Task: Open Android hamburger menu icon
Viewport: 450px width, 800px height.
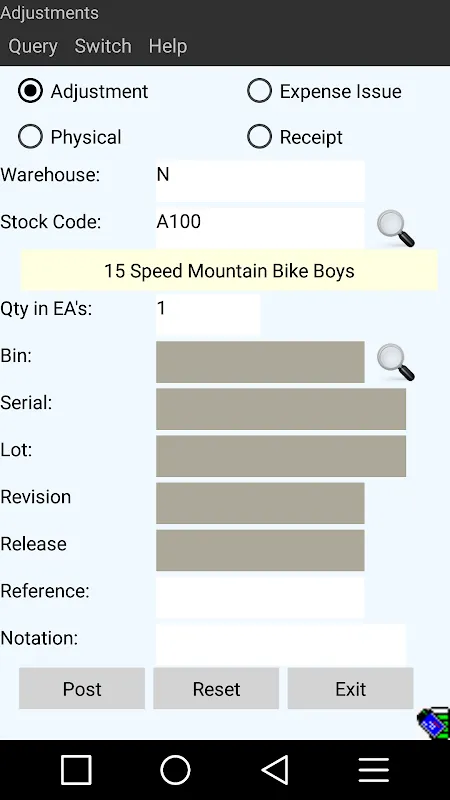Action: (373, 769)
